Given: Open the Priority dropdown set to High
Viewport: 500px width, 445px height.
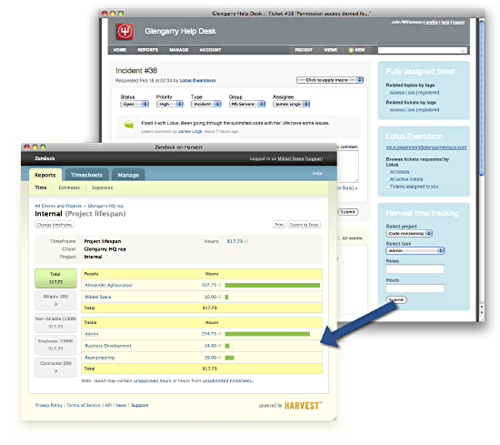Looking at the screenshot, I should [x=170, y=104].
